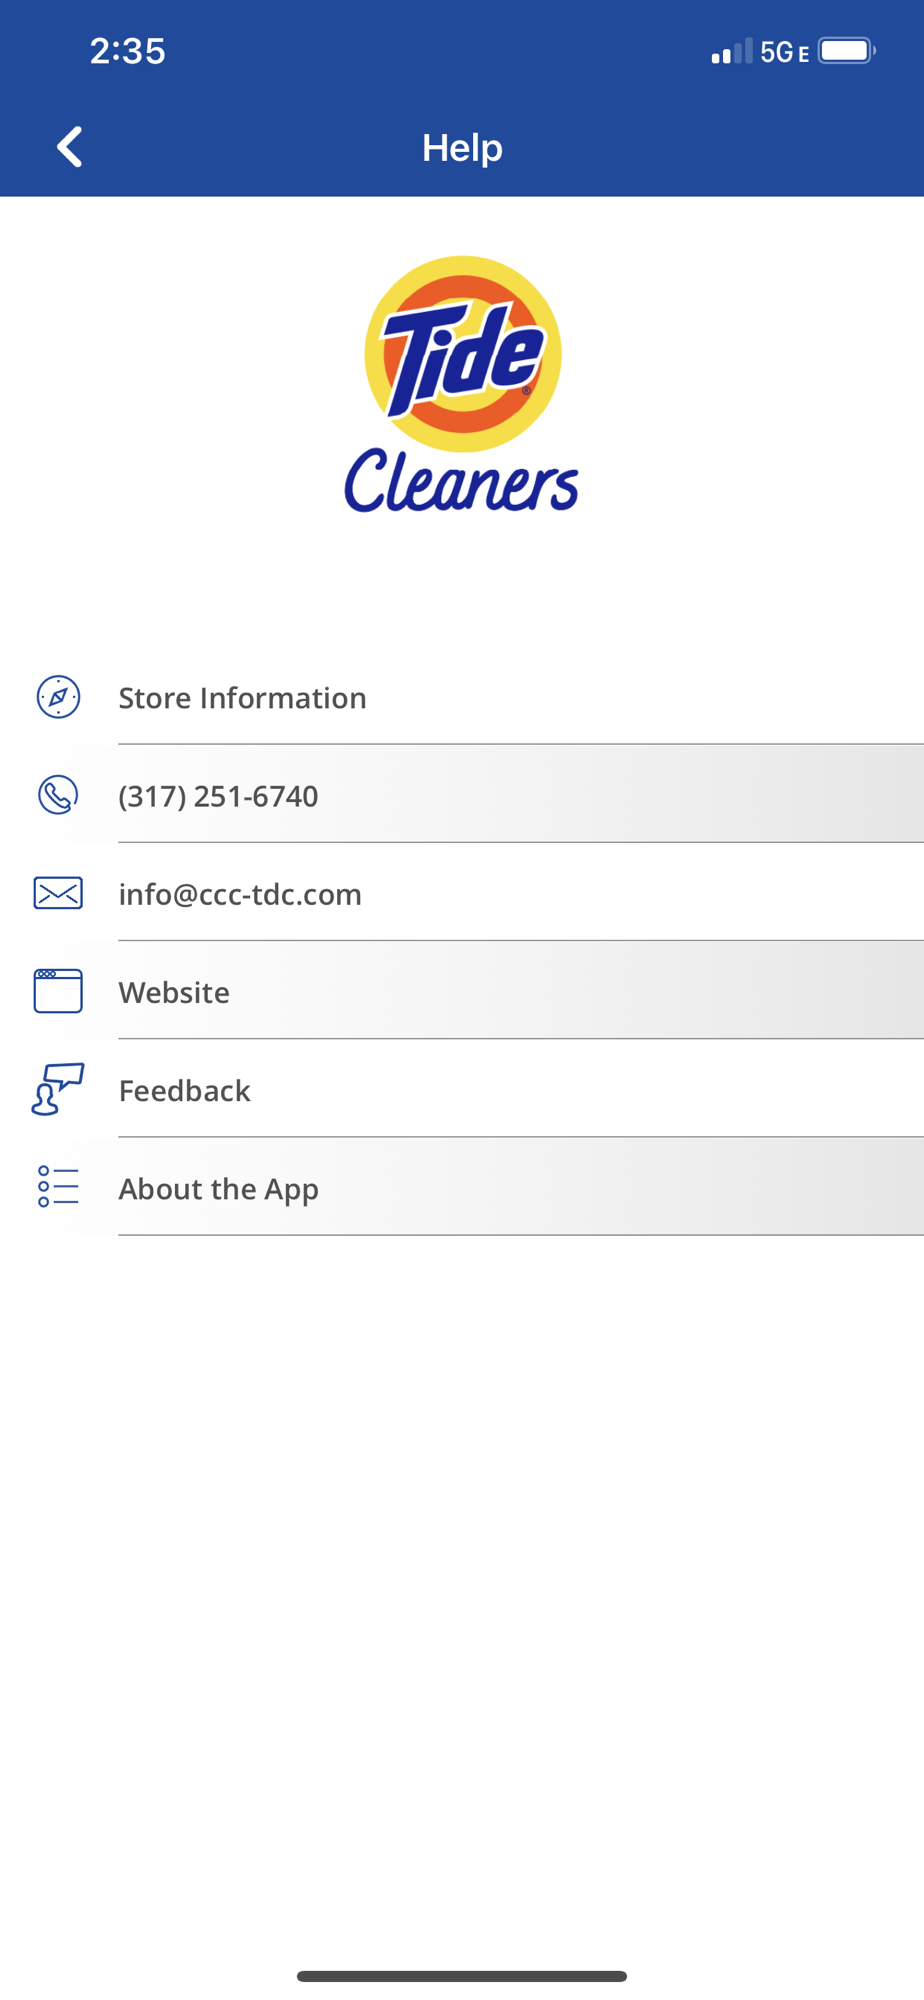Screen dimensions: 924x2000
Task: Tap the battery indicator in status bar
Action: click(846, 51)
